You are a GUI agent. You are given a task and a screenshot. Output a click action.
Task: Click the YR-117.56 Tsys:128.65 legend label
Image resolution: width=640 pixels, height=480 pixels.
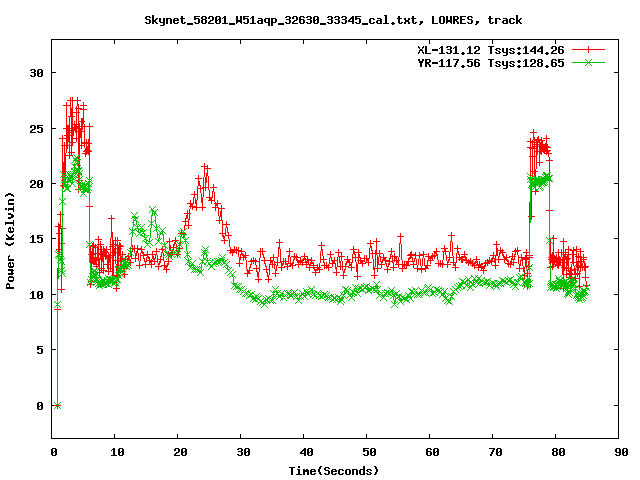coord(491,63)
